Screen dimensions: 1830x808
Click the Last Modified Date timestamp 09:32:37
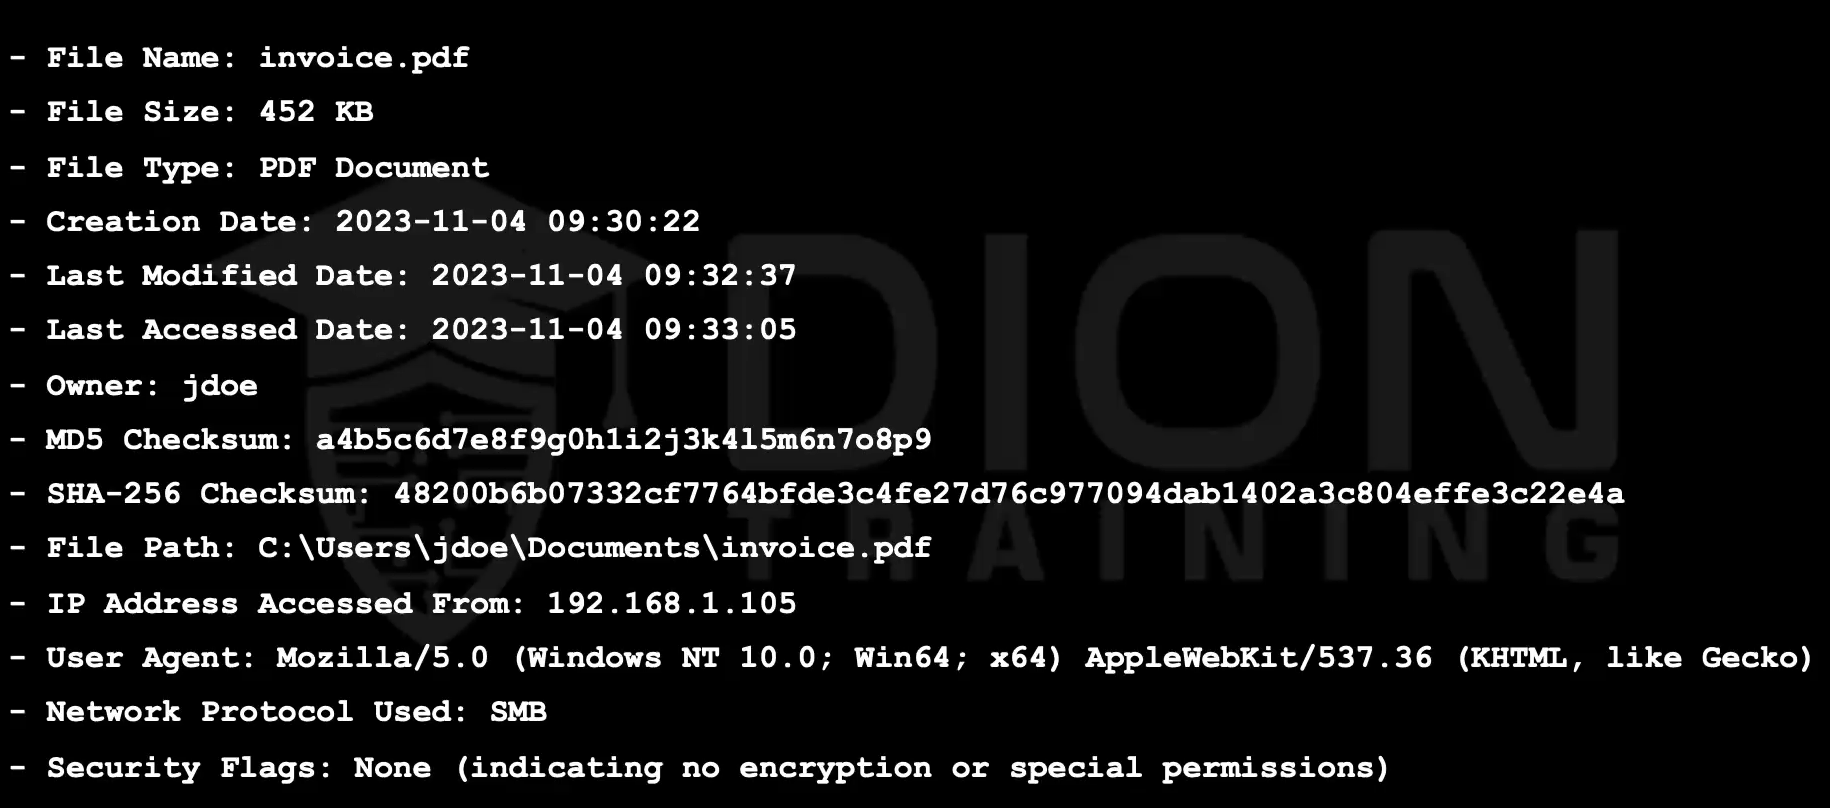pyautogui.click(x=720, y=275)
